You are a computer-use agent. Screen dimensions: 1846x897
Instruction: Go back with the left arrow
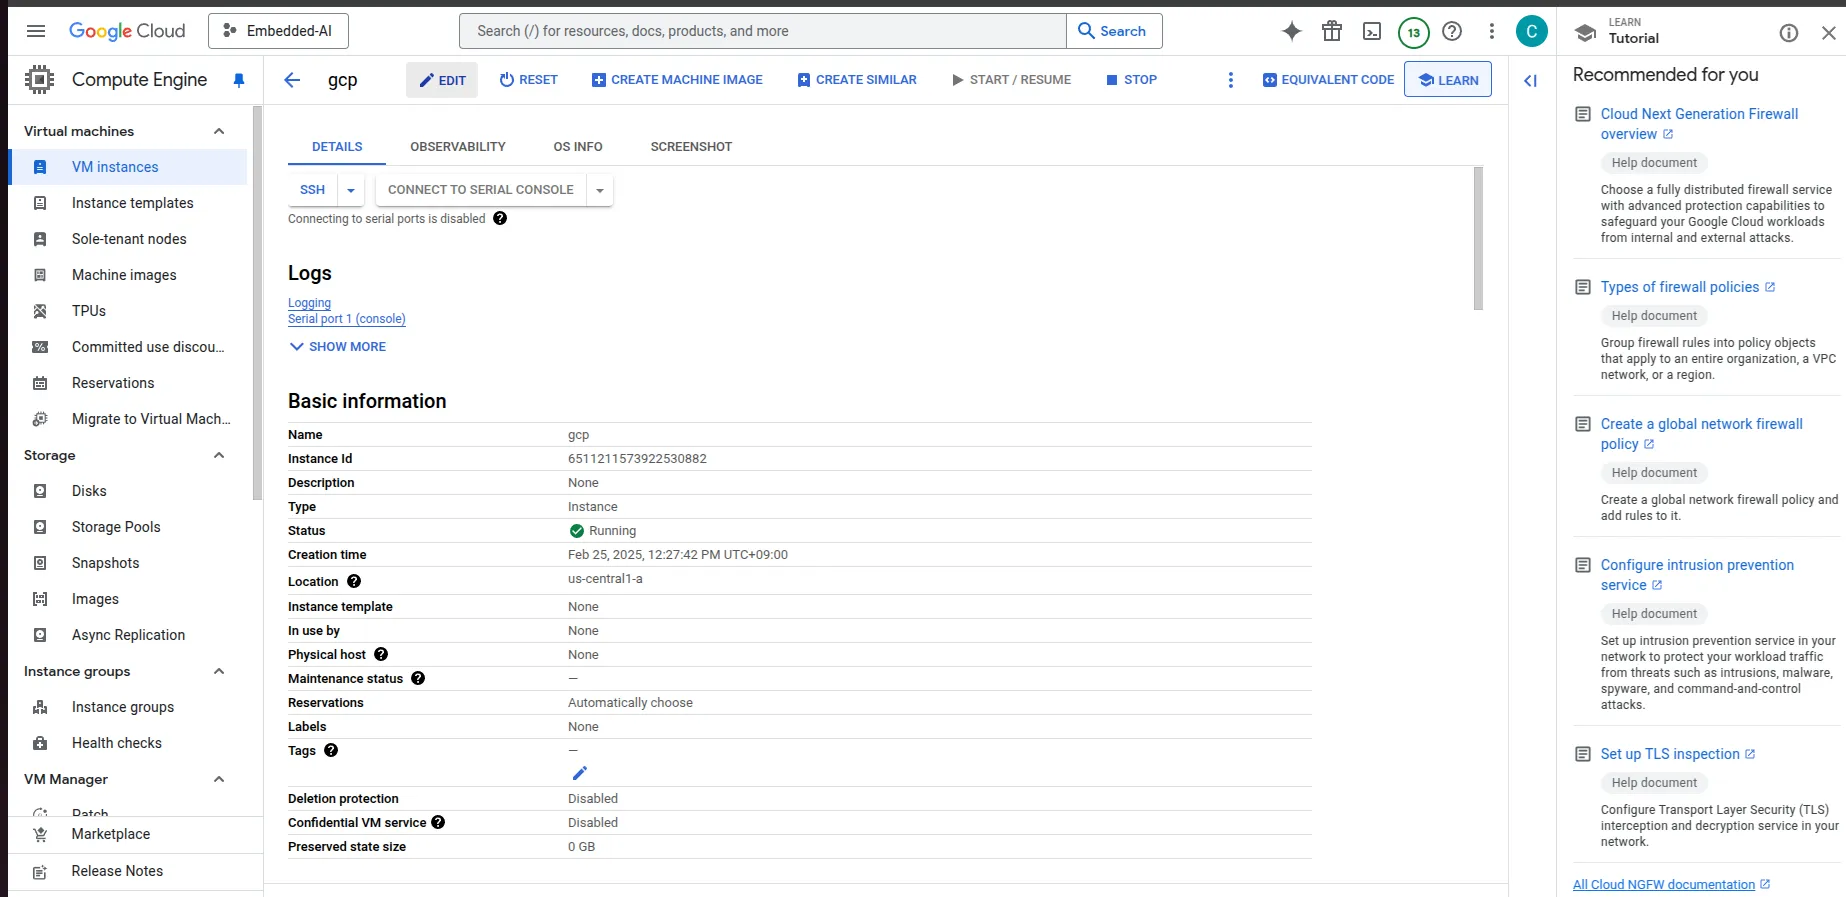292,80
